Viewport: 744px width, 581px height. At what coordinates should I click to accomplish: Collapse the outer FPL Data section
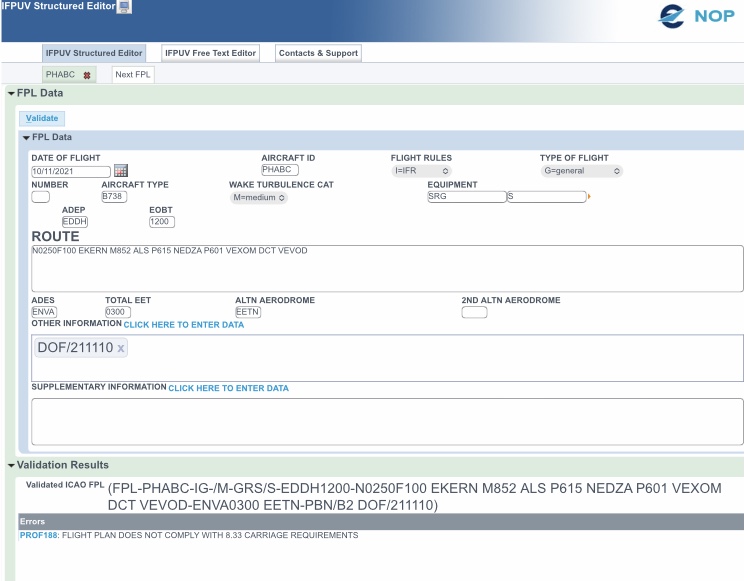(11, 94)
